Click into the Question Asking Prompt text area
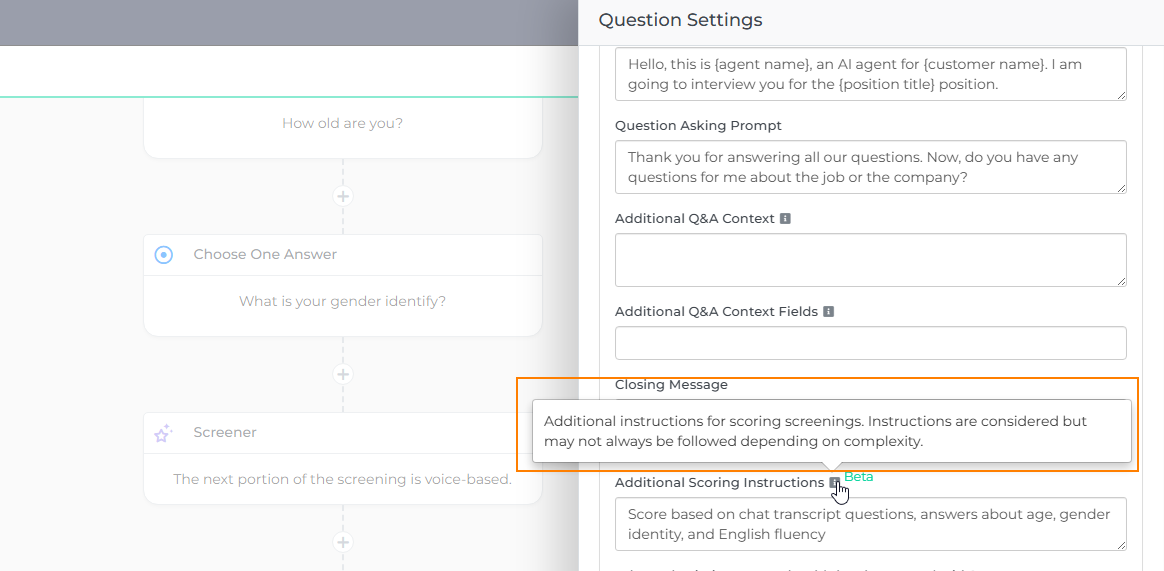This screenshot has width=1164, height=571. 870,167
